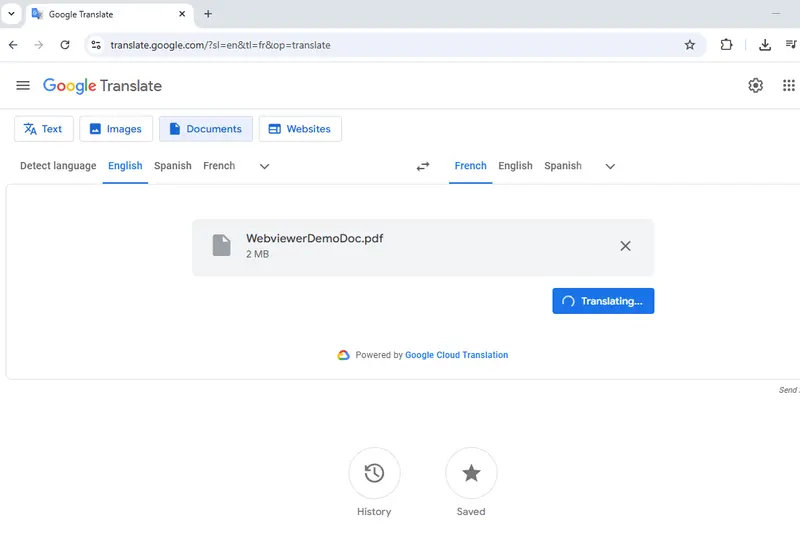Open Google Translate settings gear

pos(756,85)
